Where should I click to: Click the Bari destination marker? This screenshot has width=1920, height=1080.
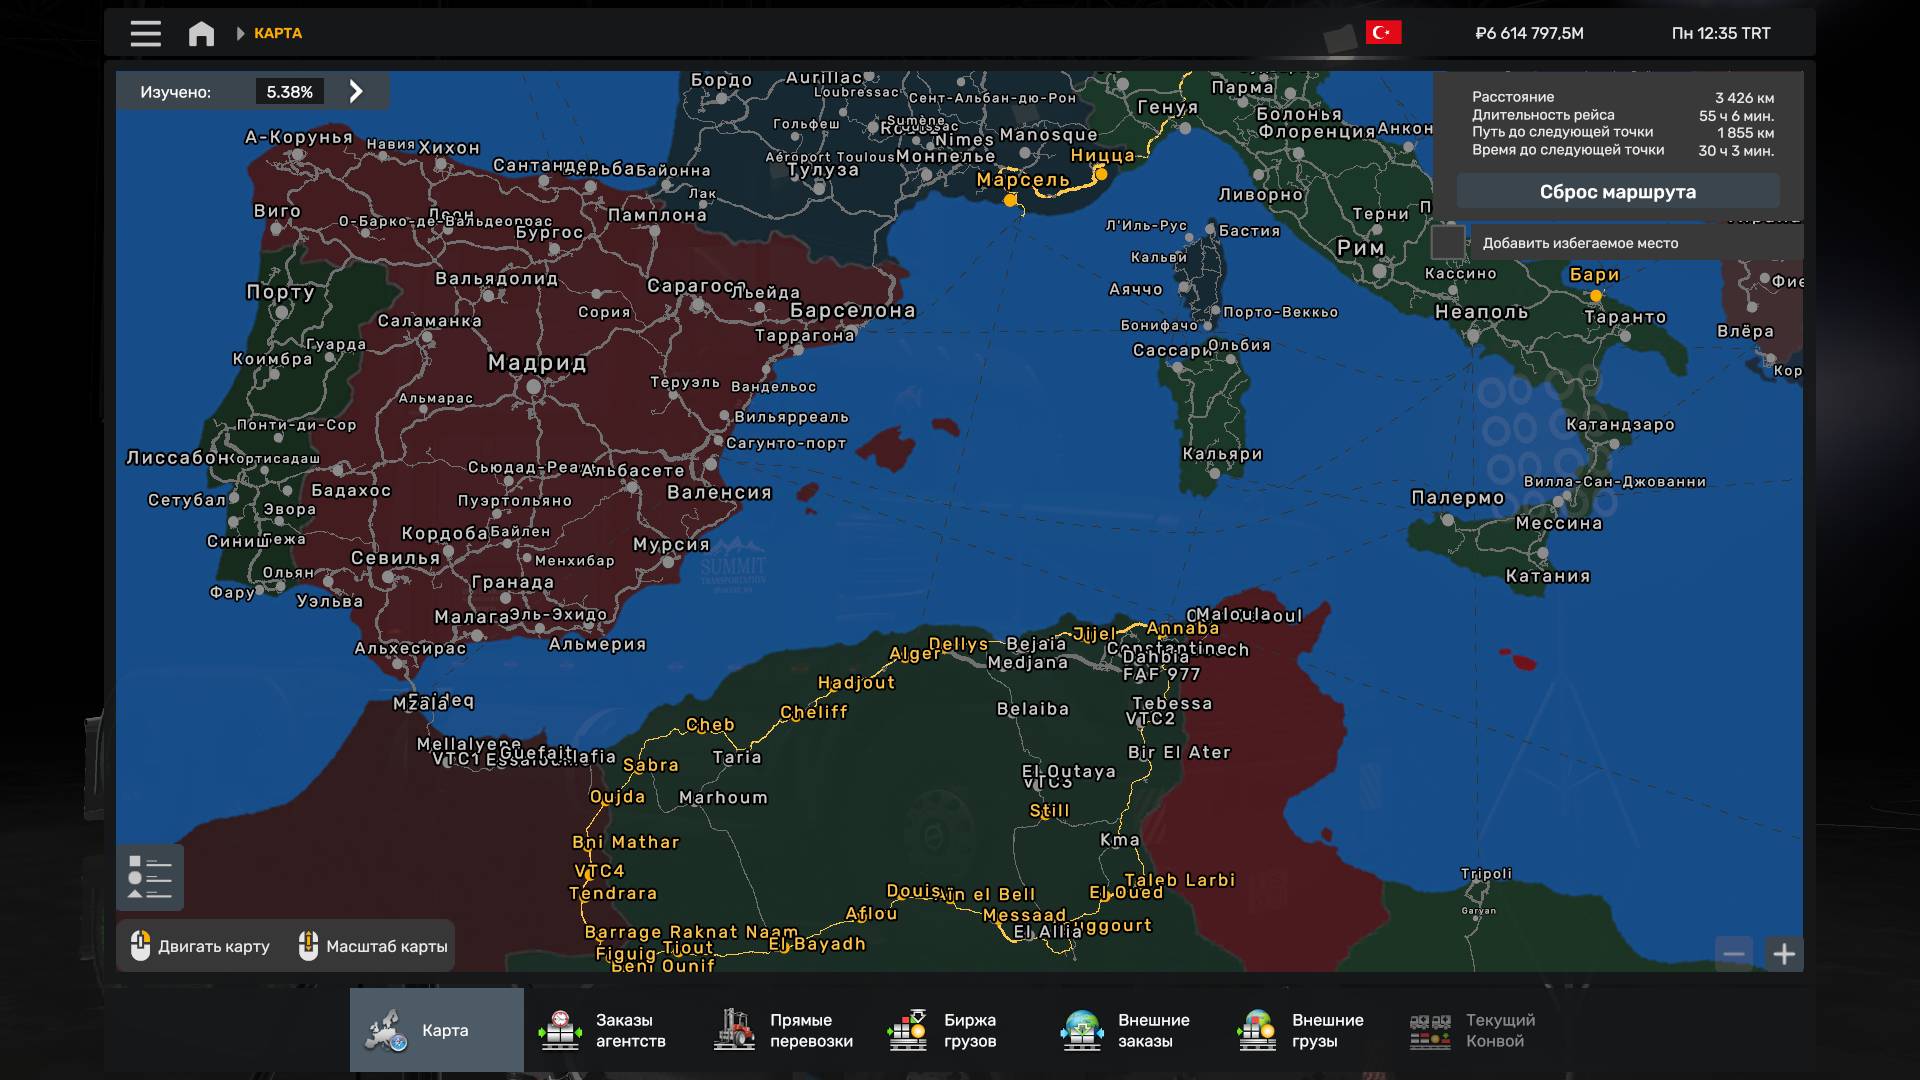click(x=1596, y=296)
